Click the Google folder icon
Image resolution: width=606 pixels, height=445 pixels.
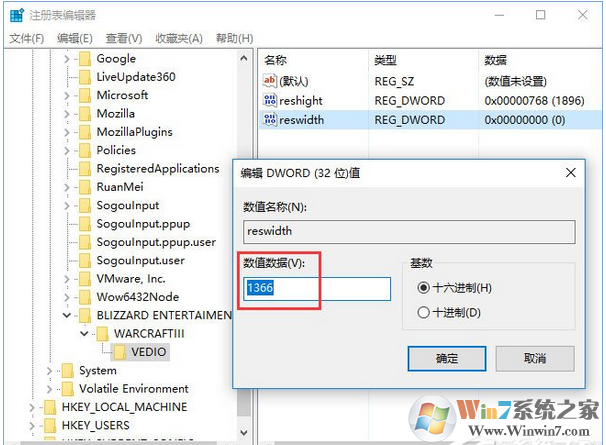pos(85,59)
